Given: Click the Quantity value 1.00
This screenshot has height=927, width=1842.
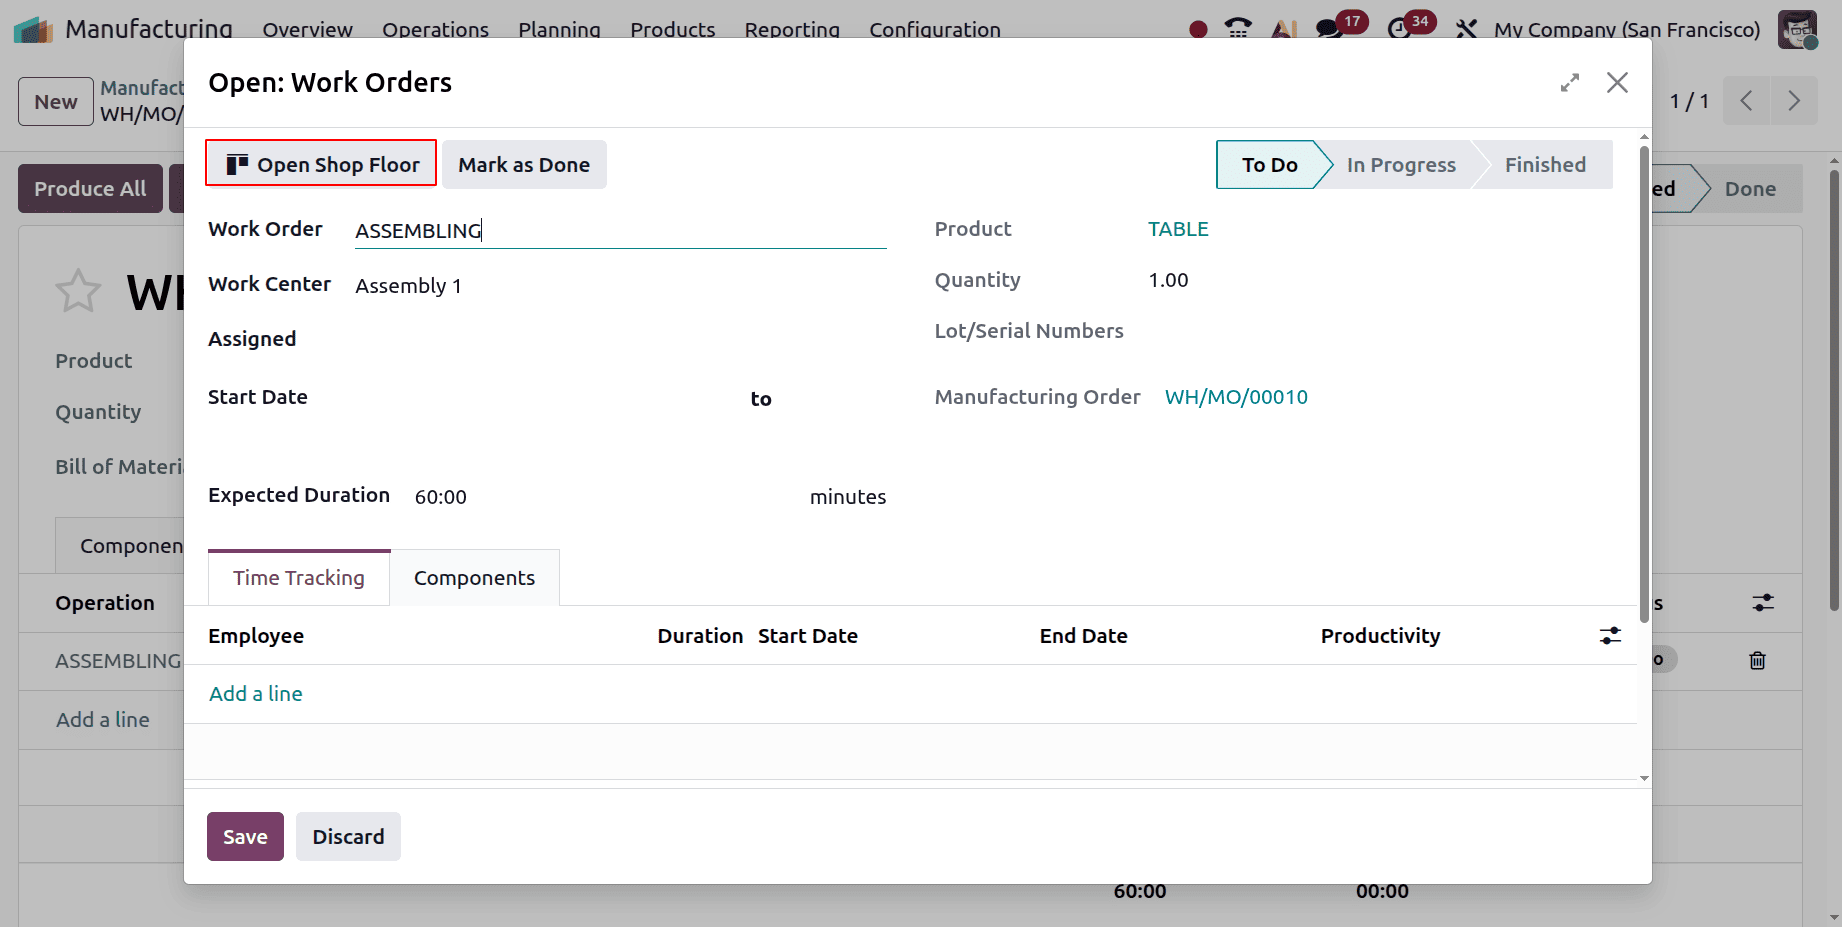Looking at the screenshot, I should 1168,280.
